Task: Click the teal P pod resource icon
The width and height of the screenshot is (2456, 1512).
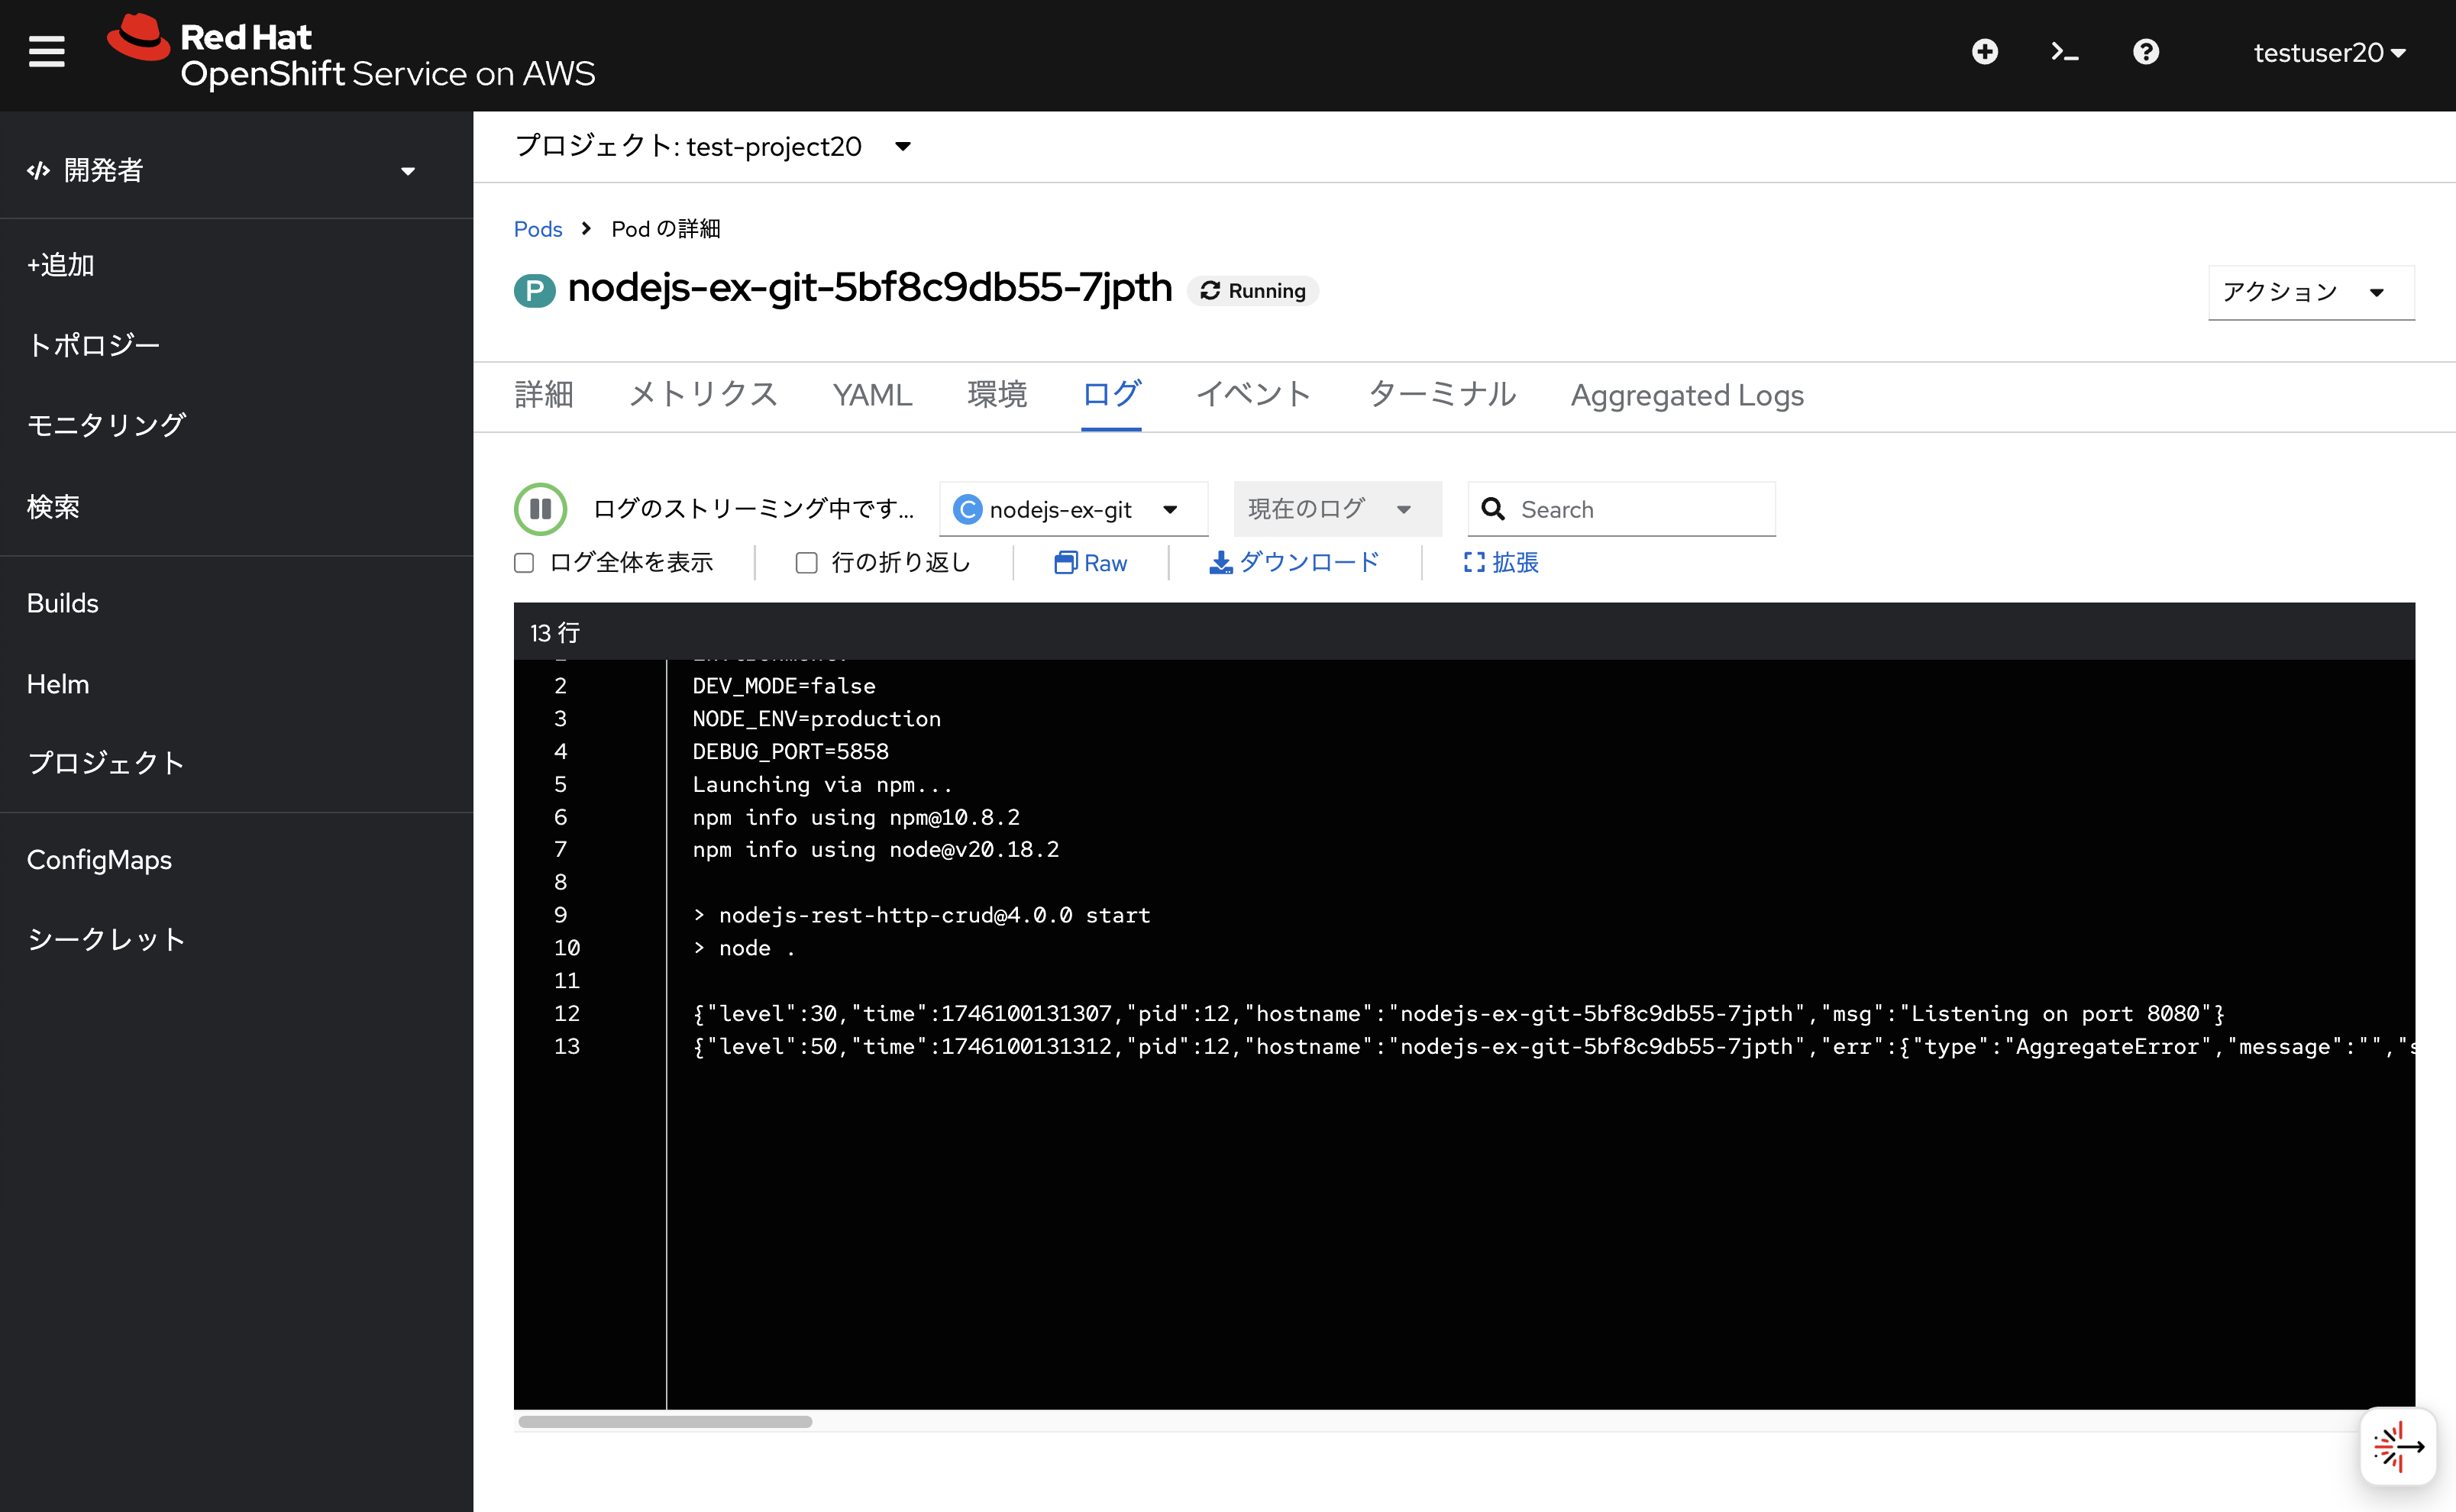Action: click(x=535, y=291)
